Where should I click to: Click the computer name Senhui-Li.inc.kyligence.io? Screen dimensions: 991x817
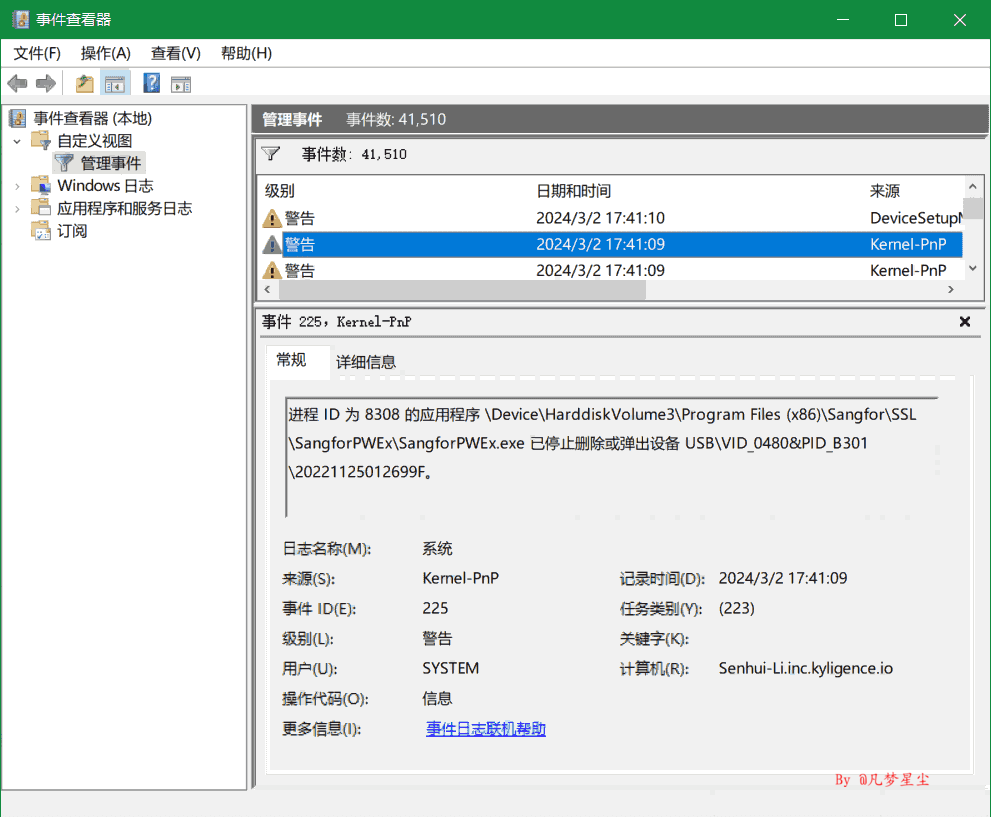(x=806, y=669)
